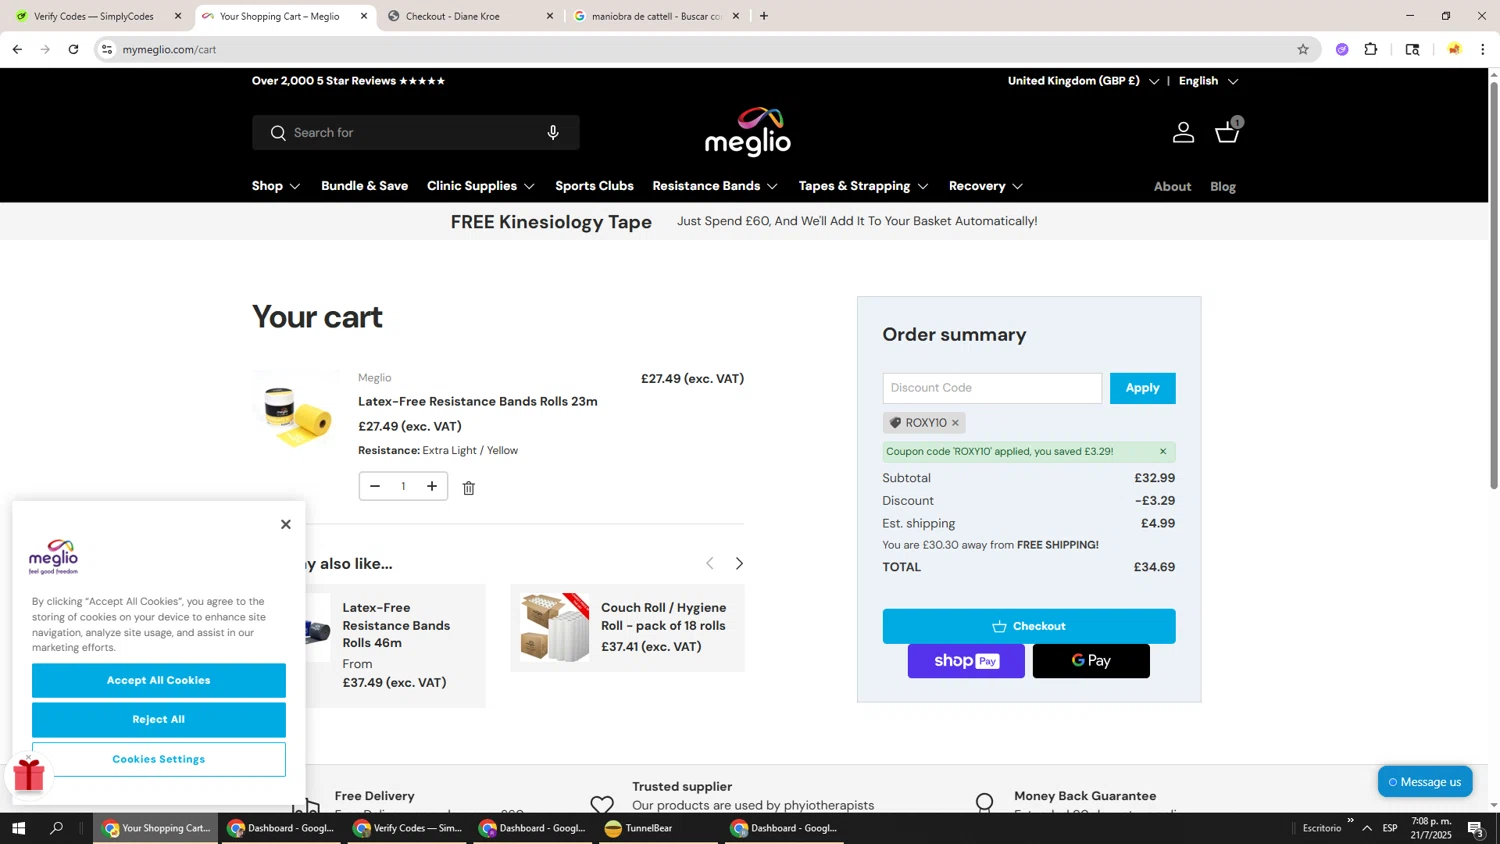1500x844 pixels.
Task: Click the yellow resistance band thumbnail
Action: click(x=297, y=414)
